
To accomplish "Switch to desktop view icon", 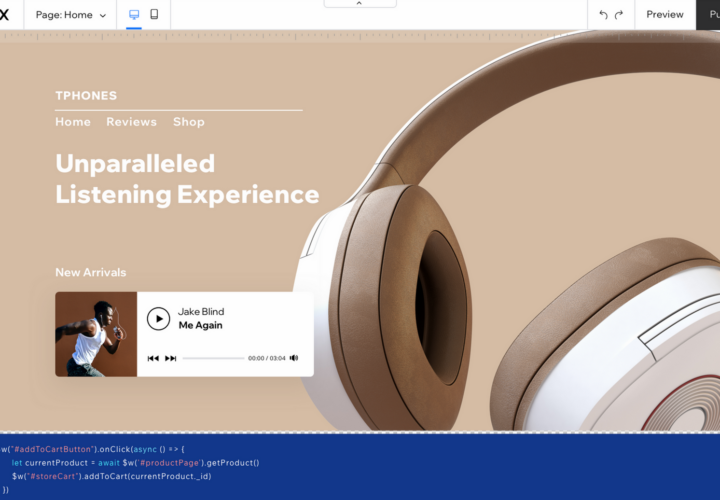I will coord(134,15).
